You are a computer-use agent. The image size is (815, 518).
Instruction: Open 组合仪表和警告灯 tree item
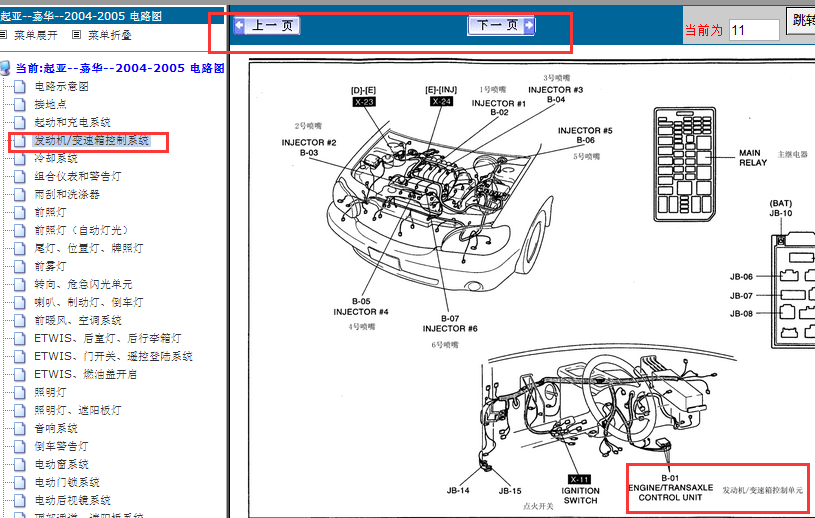[x=77, y=176]
